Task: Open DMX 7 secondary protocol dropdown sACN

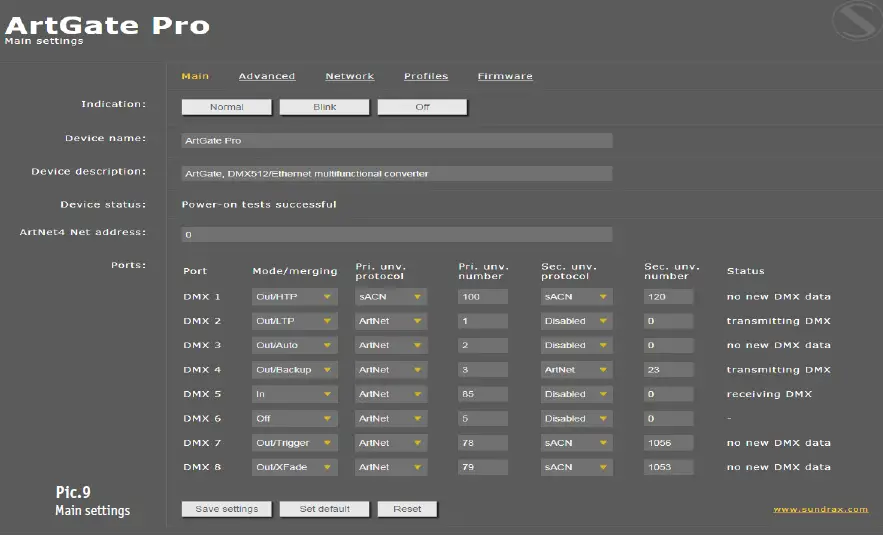Action: pyautogui.click(x=577, y=443)
